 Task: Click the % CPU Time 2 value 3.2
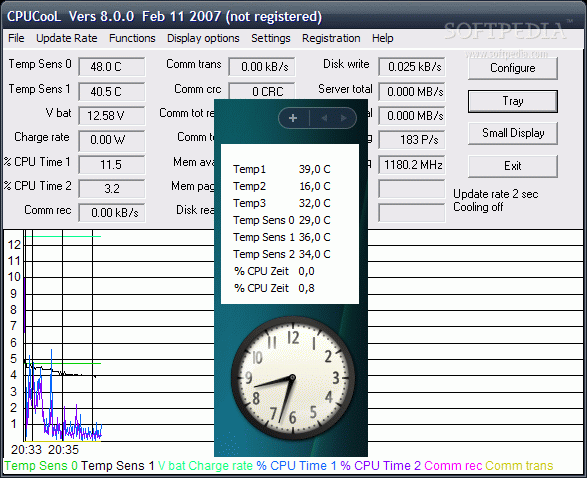coord(112,189)
